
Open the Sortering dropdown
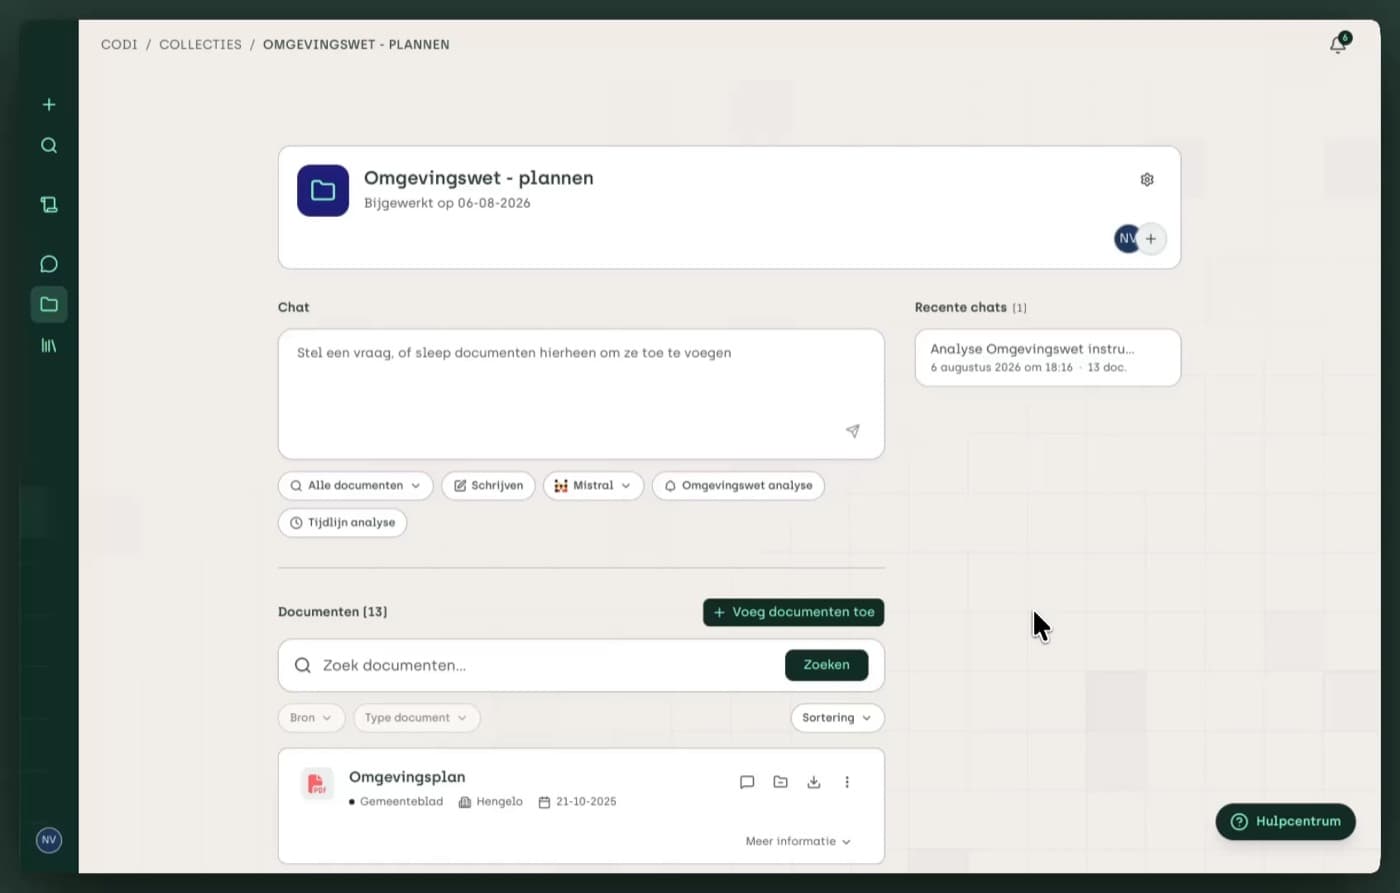837,718
